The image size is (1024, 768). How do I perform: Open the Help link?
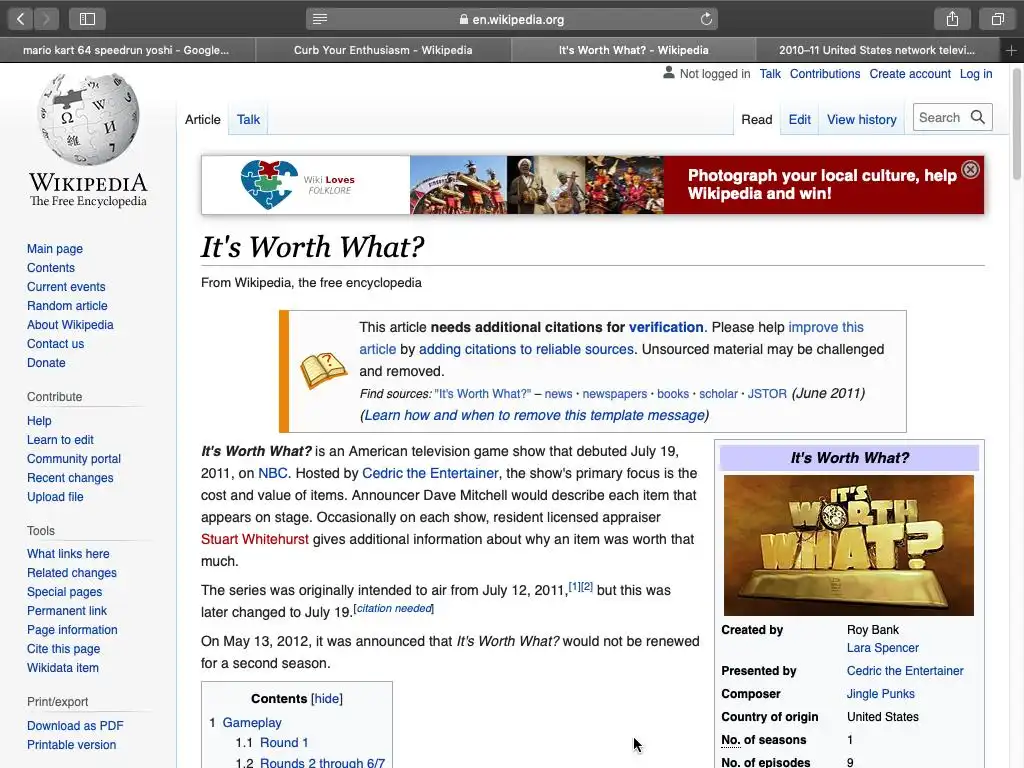coord(39,421)
